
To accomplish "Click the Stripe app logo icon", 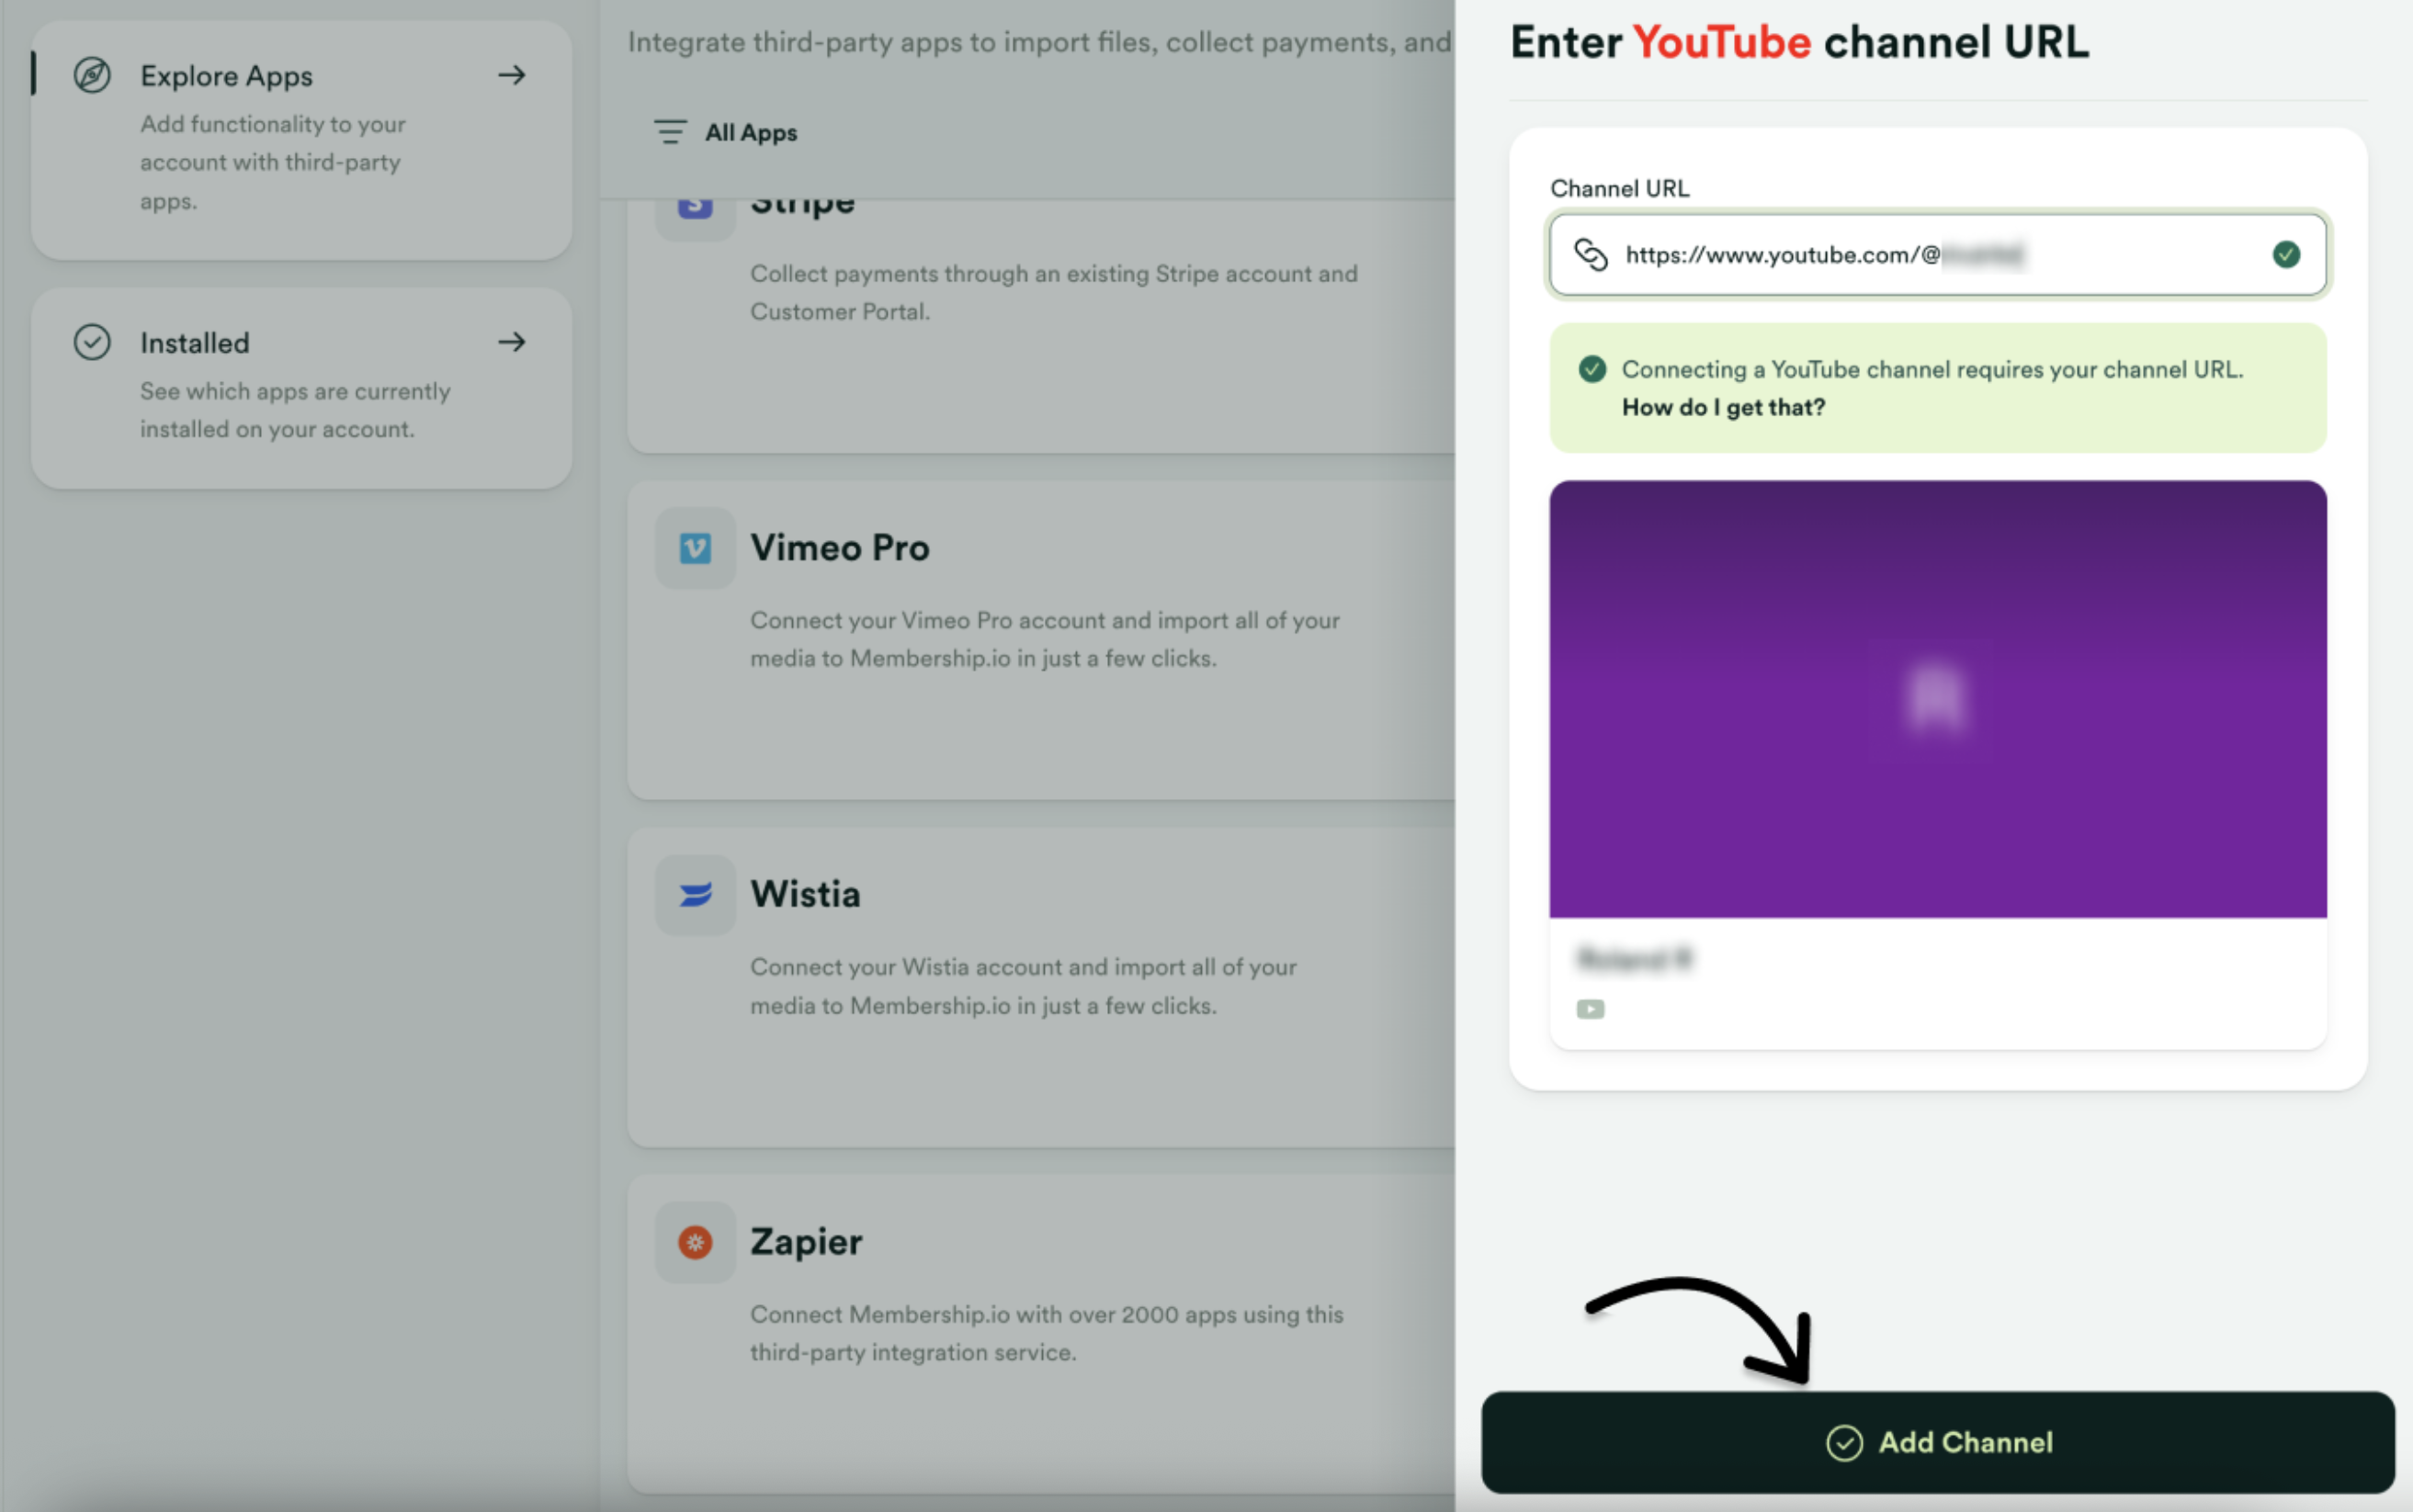I will tap(695, 206).
